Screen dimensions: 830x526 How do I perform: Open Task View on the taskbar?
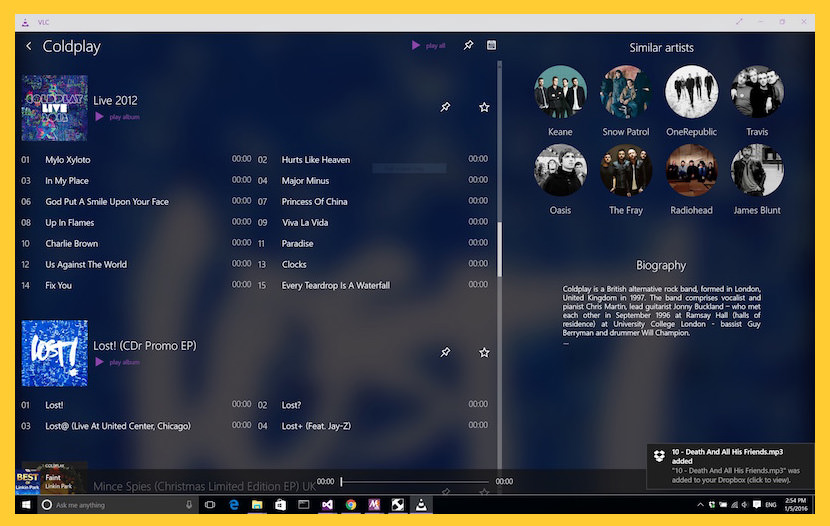(x=210, y=505)
